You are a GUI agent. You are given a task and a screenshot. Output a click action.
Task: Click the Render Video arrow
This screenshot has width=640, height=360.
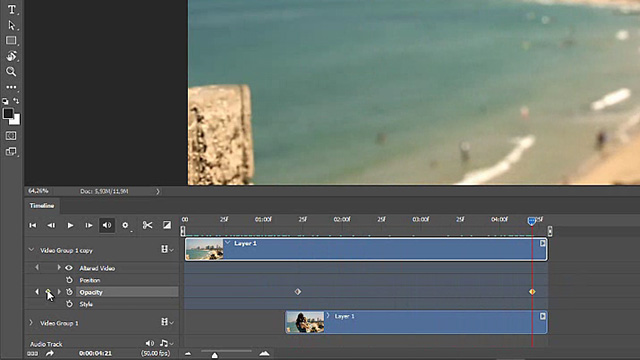click(x=50, y=353)
